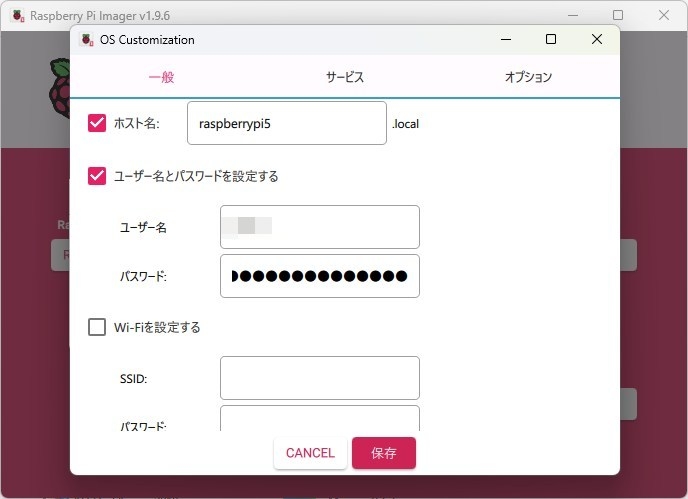This screenshot has height=499, width=688.
Task: Focus the hostname field containing raspberrypi5
Action: pos(286,123)
